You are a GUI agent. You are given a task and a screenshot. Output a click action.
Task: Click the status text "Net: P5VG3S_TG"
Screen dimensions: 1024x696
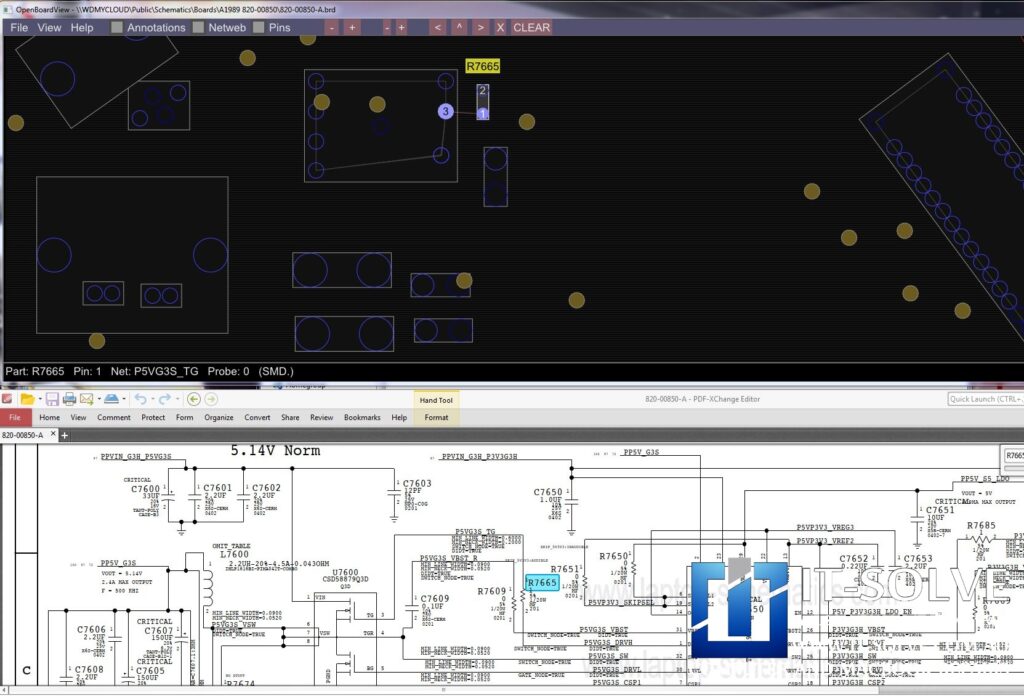(x=154, y=371)
